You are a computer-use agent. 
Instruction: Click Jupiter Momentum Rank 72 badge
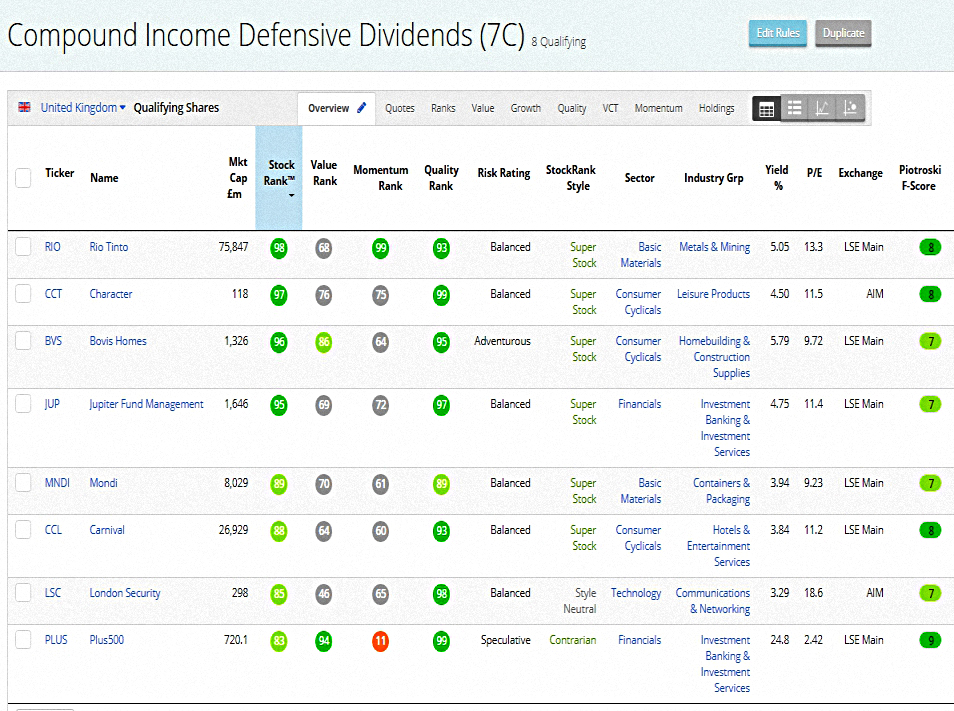click(380, 405)
